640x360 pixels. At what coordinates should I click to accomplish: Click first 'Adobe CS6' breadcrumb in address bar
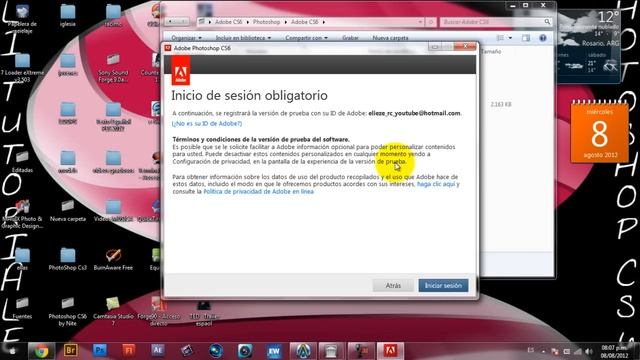[228, 22]
